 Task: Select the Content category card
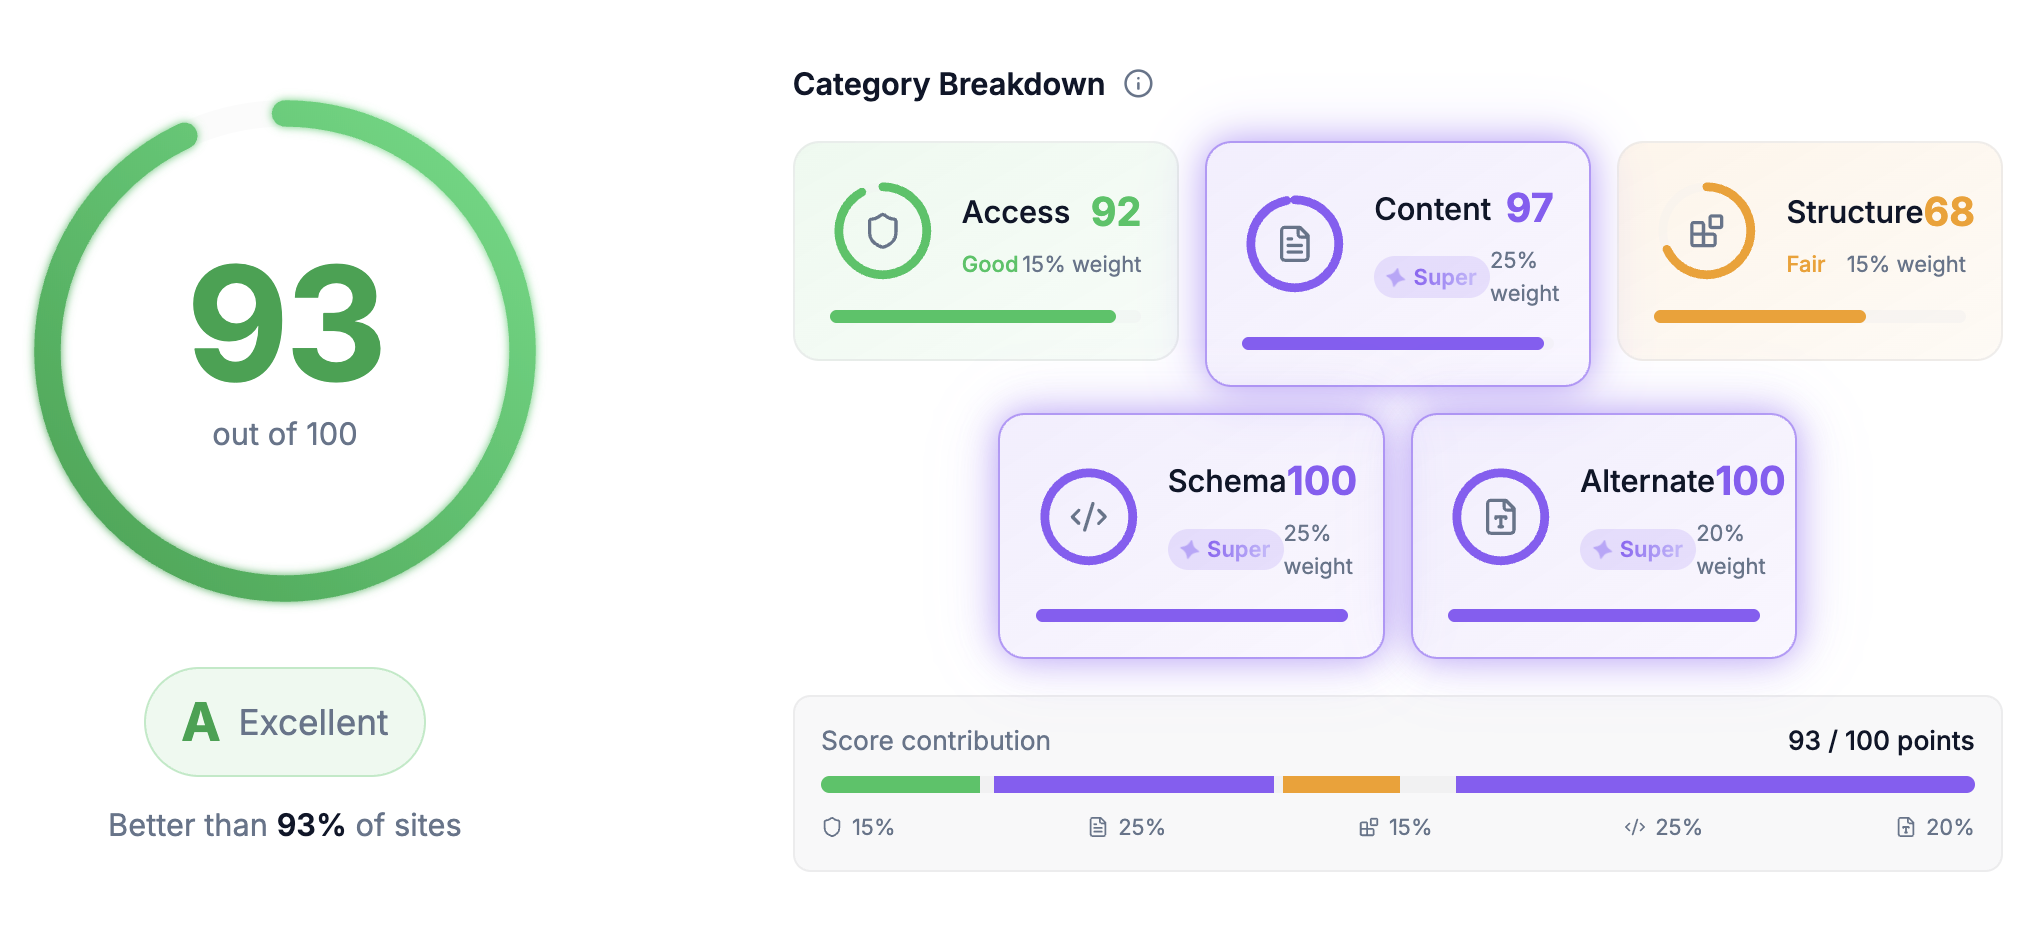[x=1397, y=263]
